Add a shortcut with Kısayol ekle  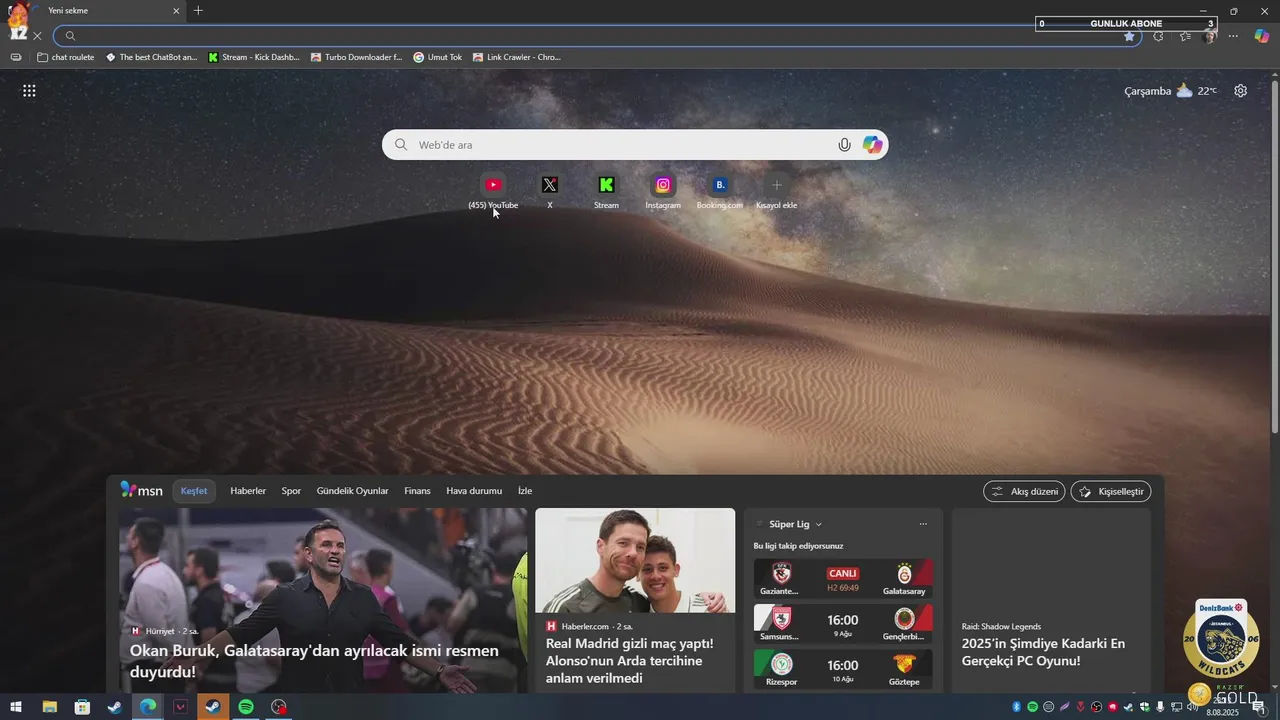pos(777,190)
